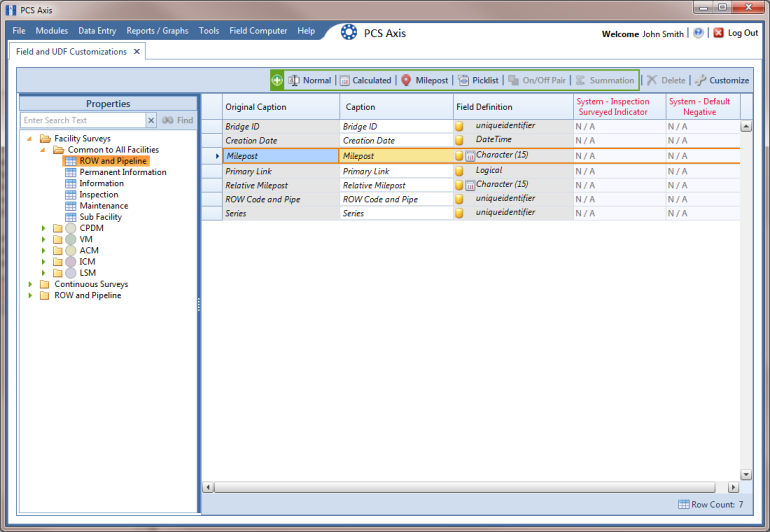770x532 pixels.
Task: Click the horizontal scrollbar left arrow
Action: 208,487
